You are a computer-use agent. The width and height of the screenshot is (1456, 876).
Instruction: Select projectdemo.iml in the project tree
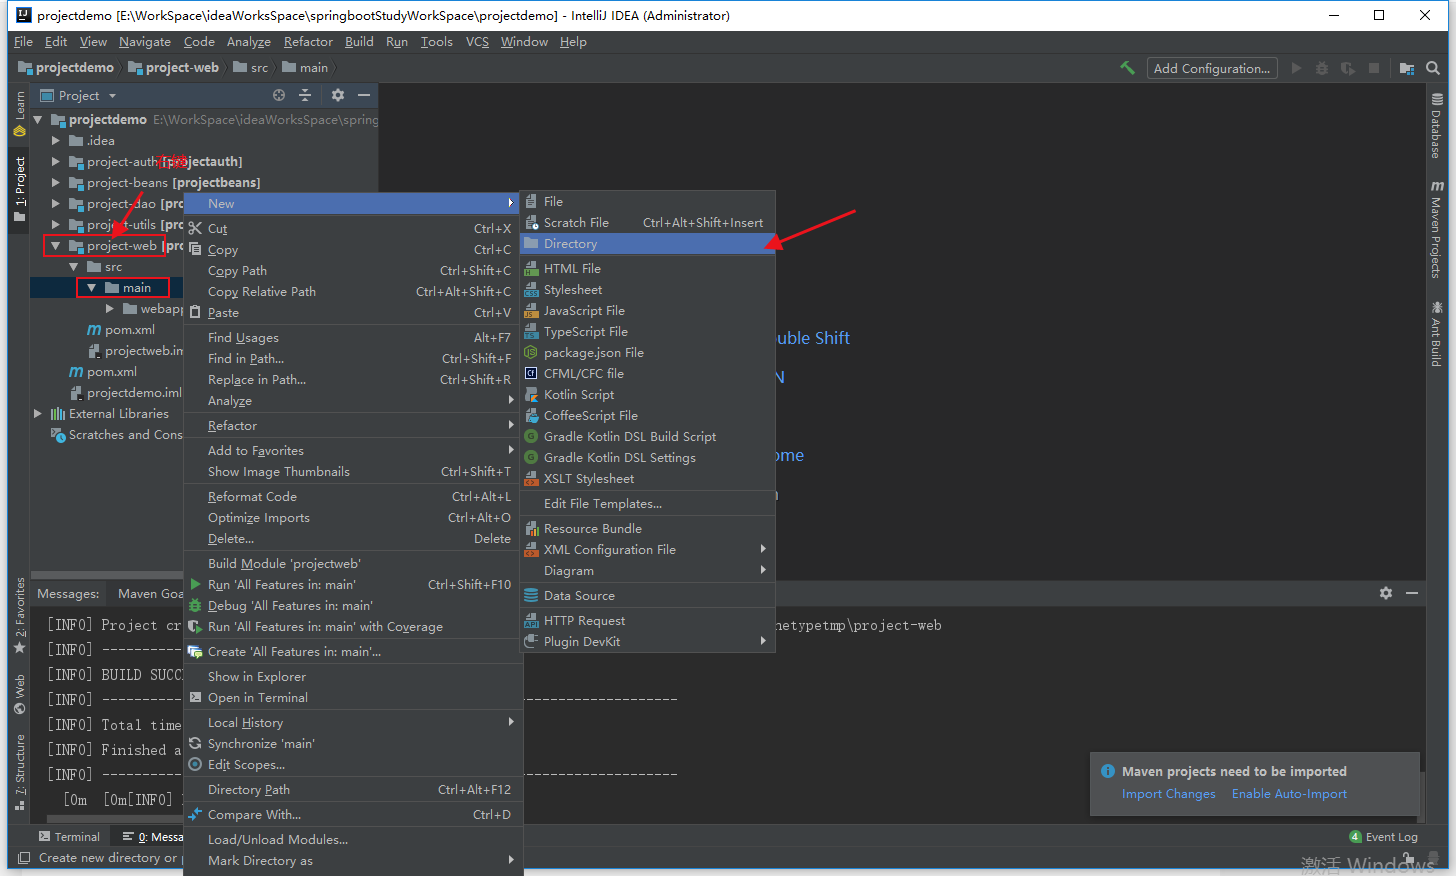click(x=125, y=393)
